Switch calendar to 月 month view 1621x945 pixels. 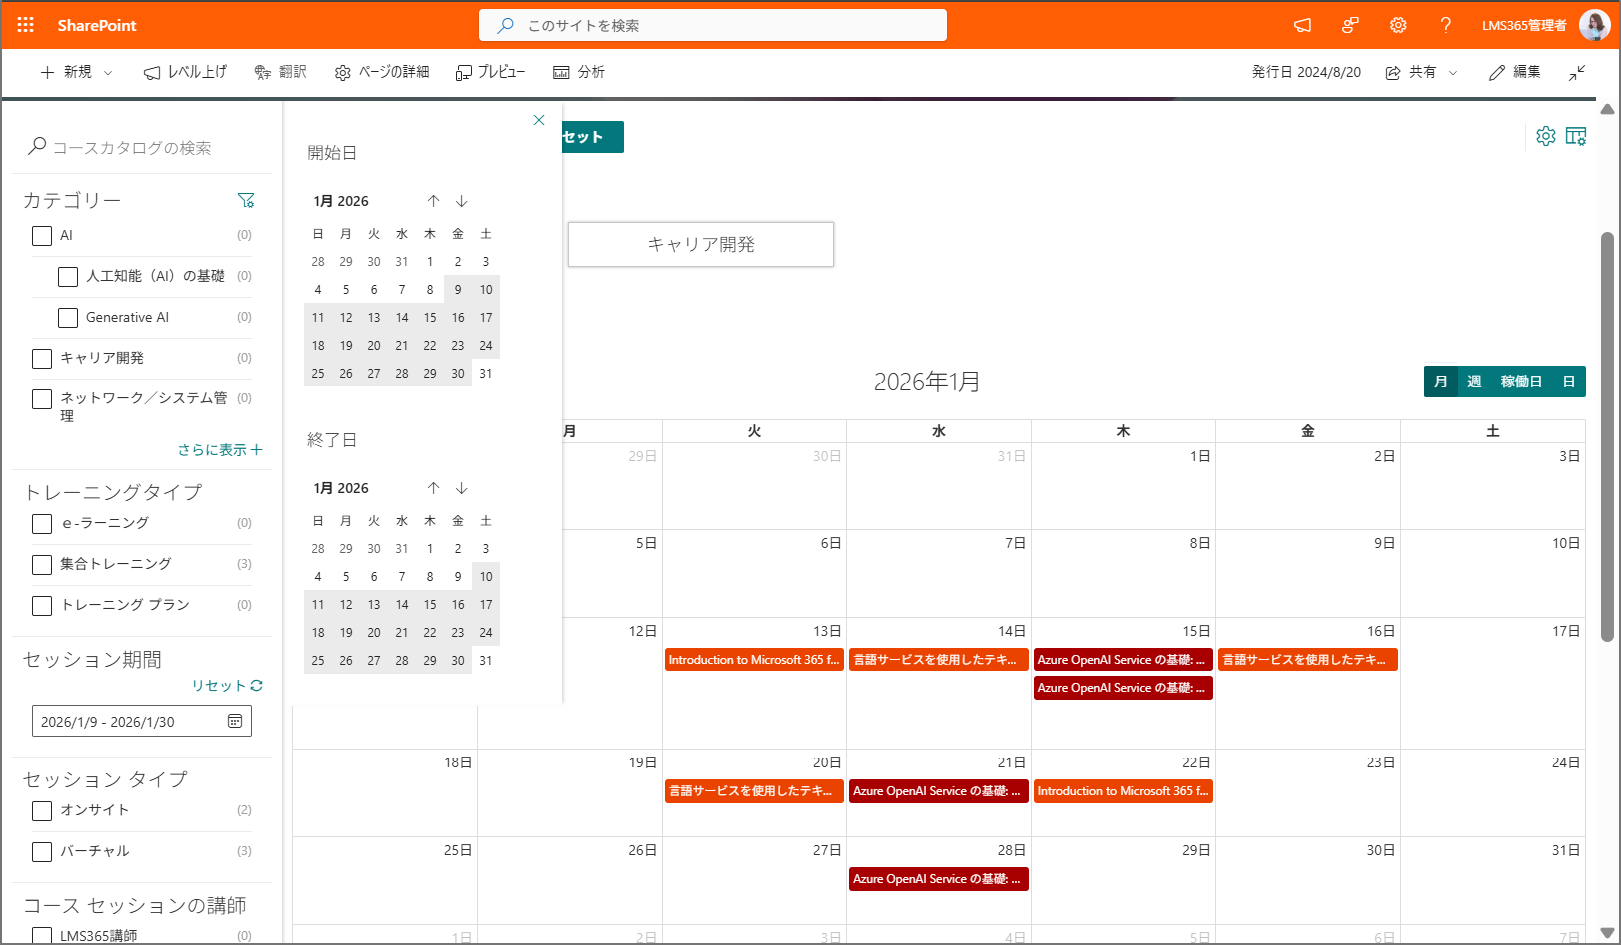[x=1441, y=382]
